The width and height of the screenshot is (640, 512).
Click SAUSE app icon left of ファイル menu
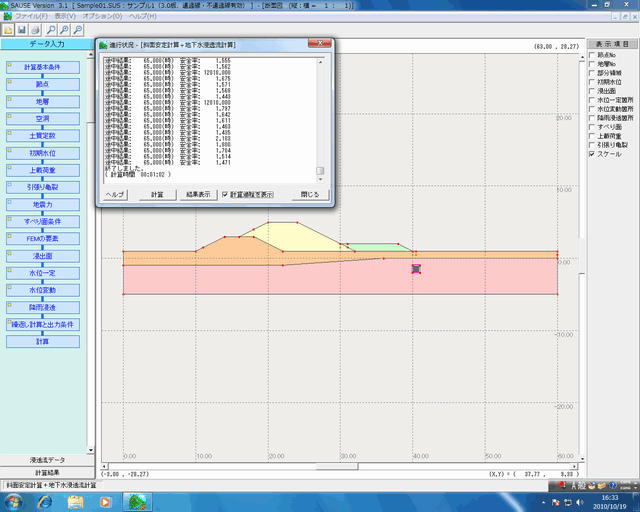coord(7,16)
